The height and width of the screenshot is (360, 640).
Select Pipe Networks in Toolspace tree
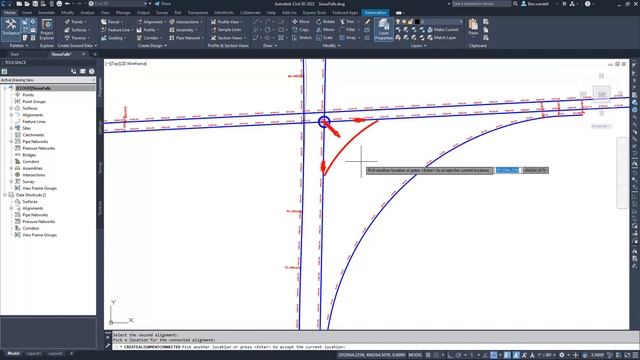(35, 142)
